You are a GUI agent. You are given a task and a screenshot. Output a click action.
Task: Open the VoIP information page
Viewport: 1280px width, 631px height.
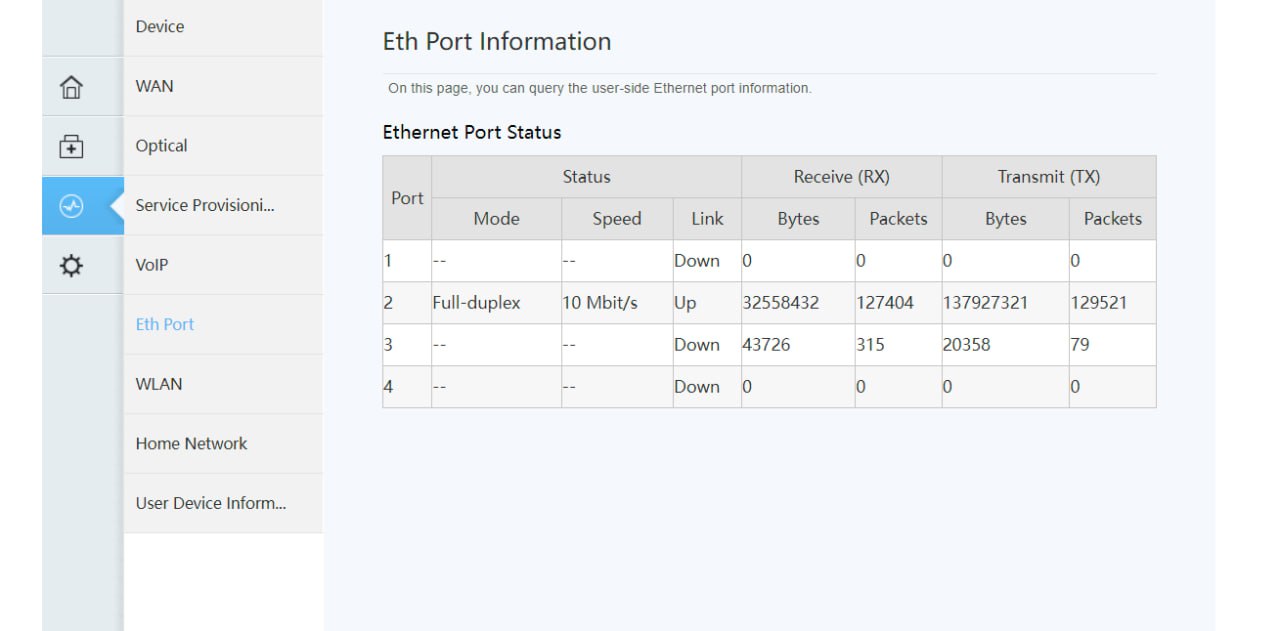[x=152, y=265]
